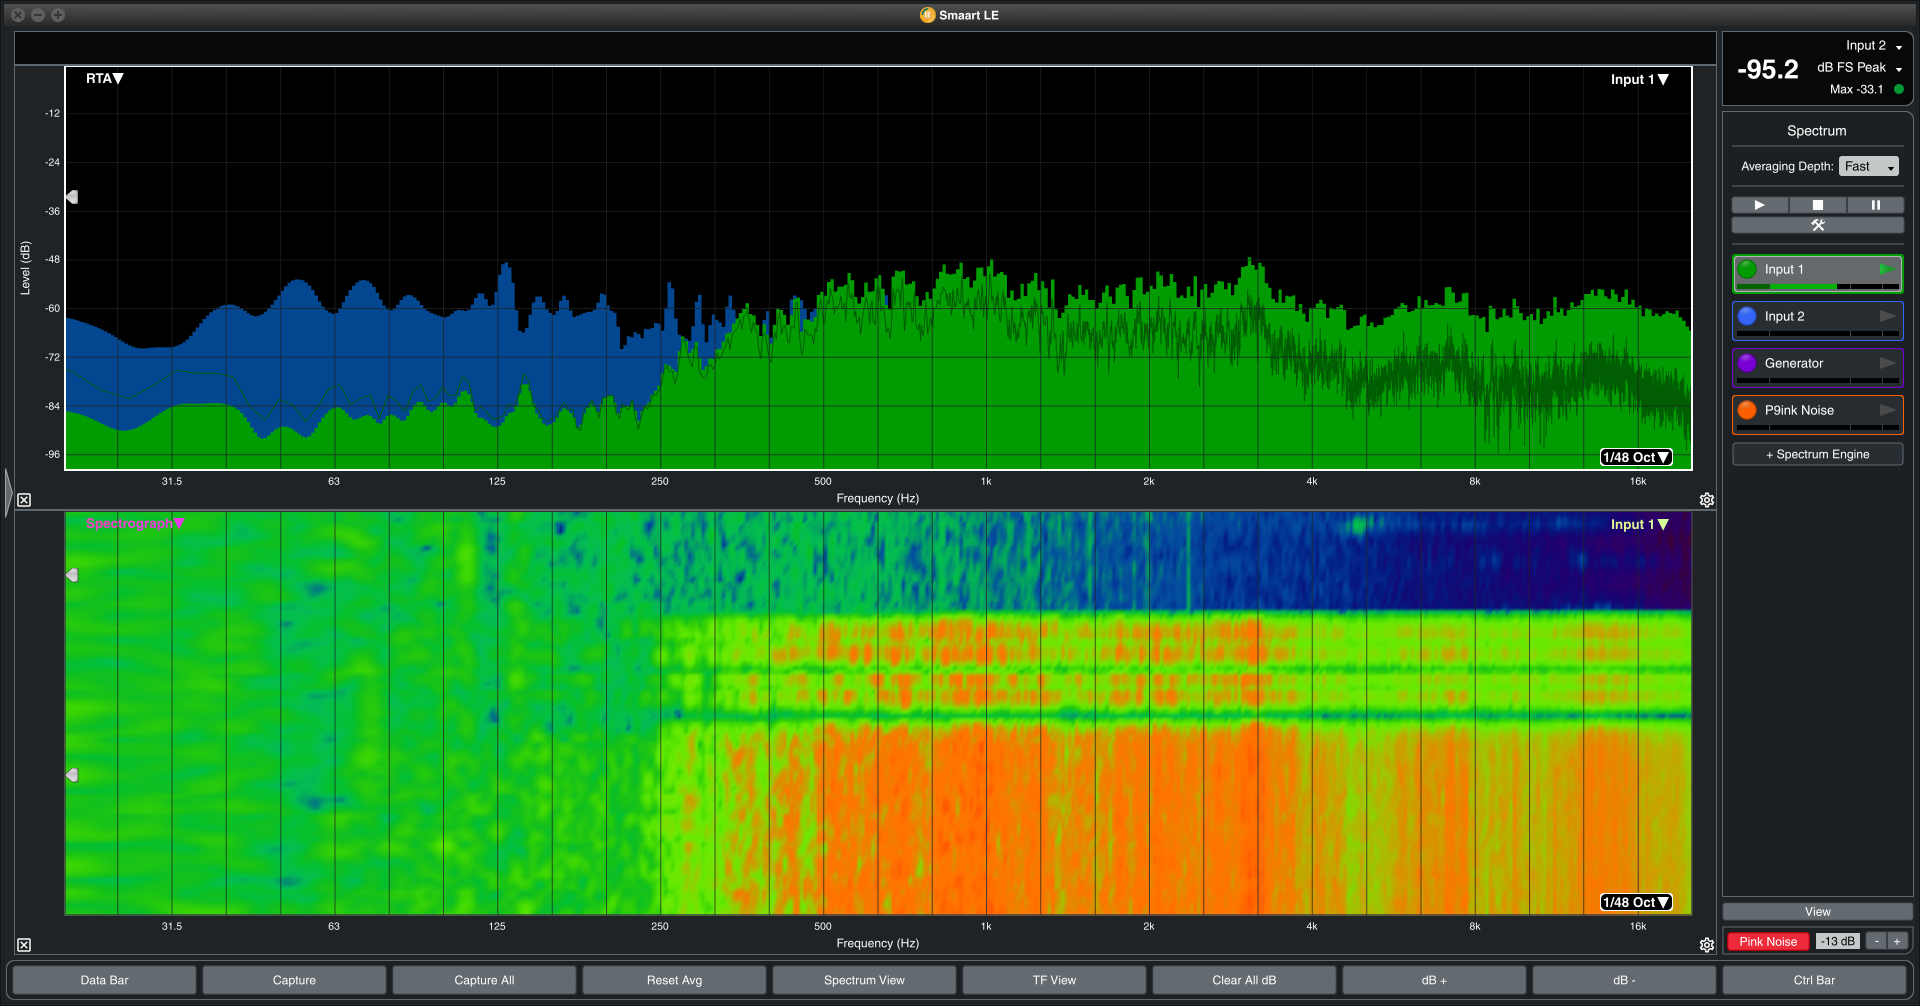
Task: Run Generator engine with its play arrow
Action: [1887, 363]
